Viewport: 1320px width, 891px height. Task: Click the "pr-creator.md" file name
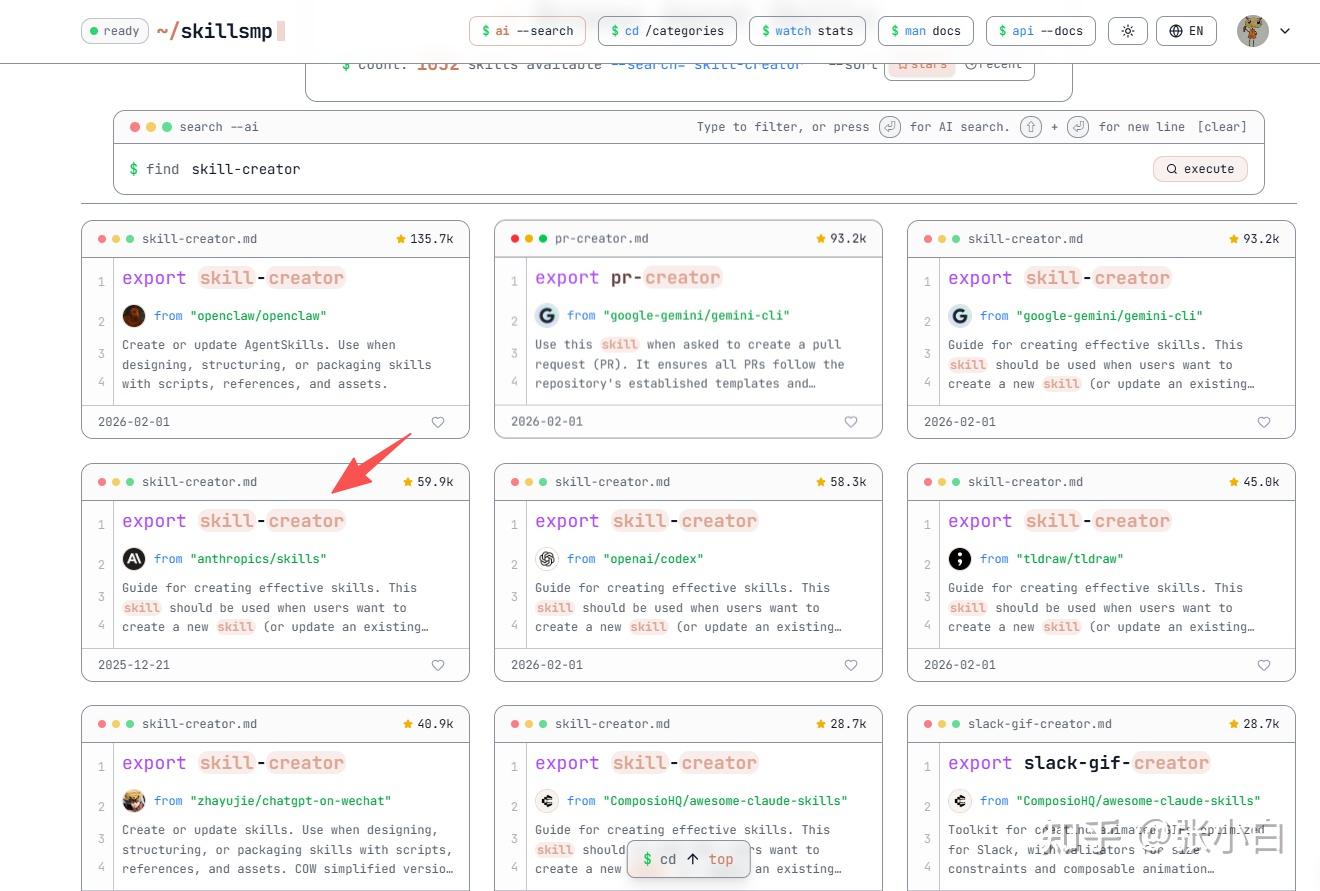[x=602, y=239]
